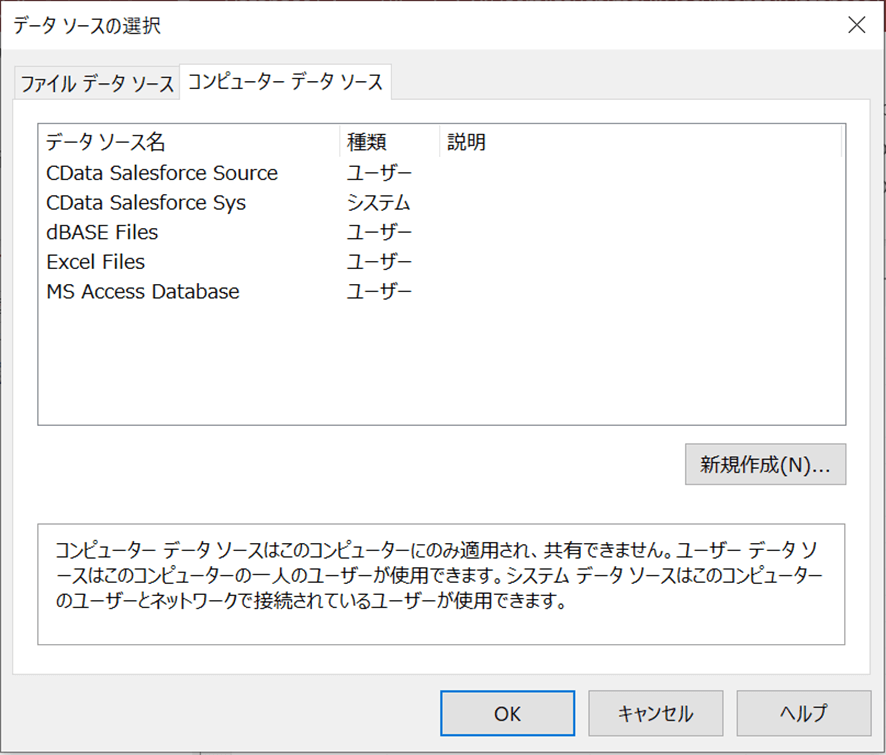Select the MS Access Database data source
886x755 pixels.
[140, 292]
